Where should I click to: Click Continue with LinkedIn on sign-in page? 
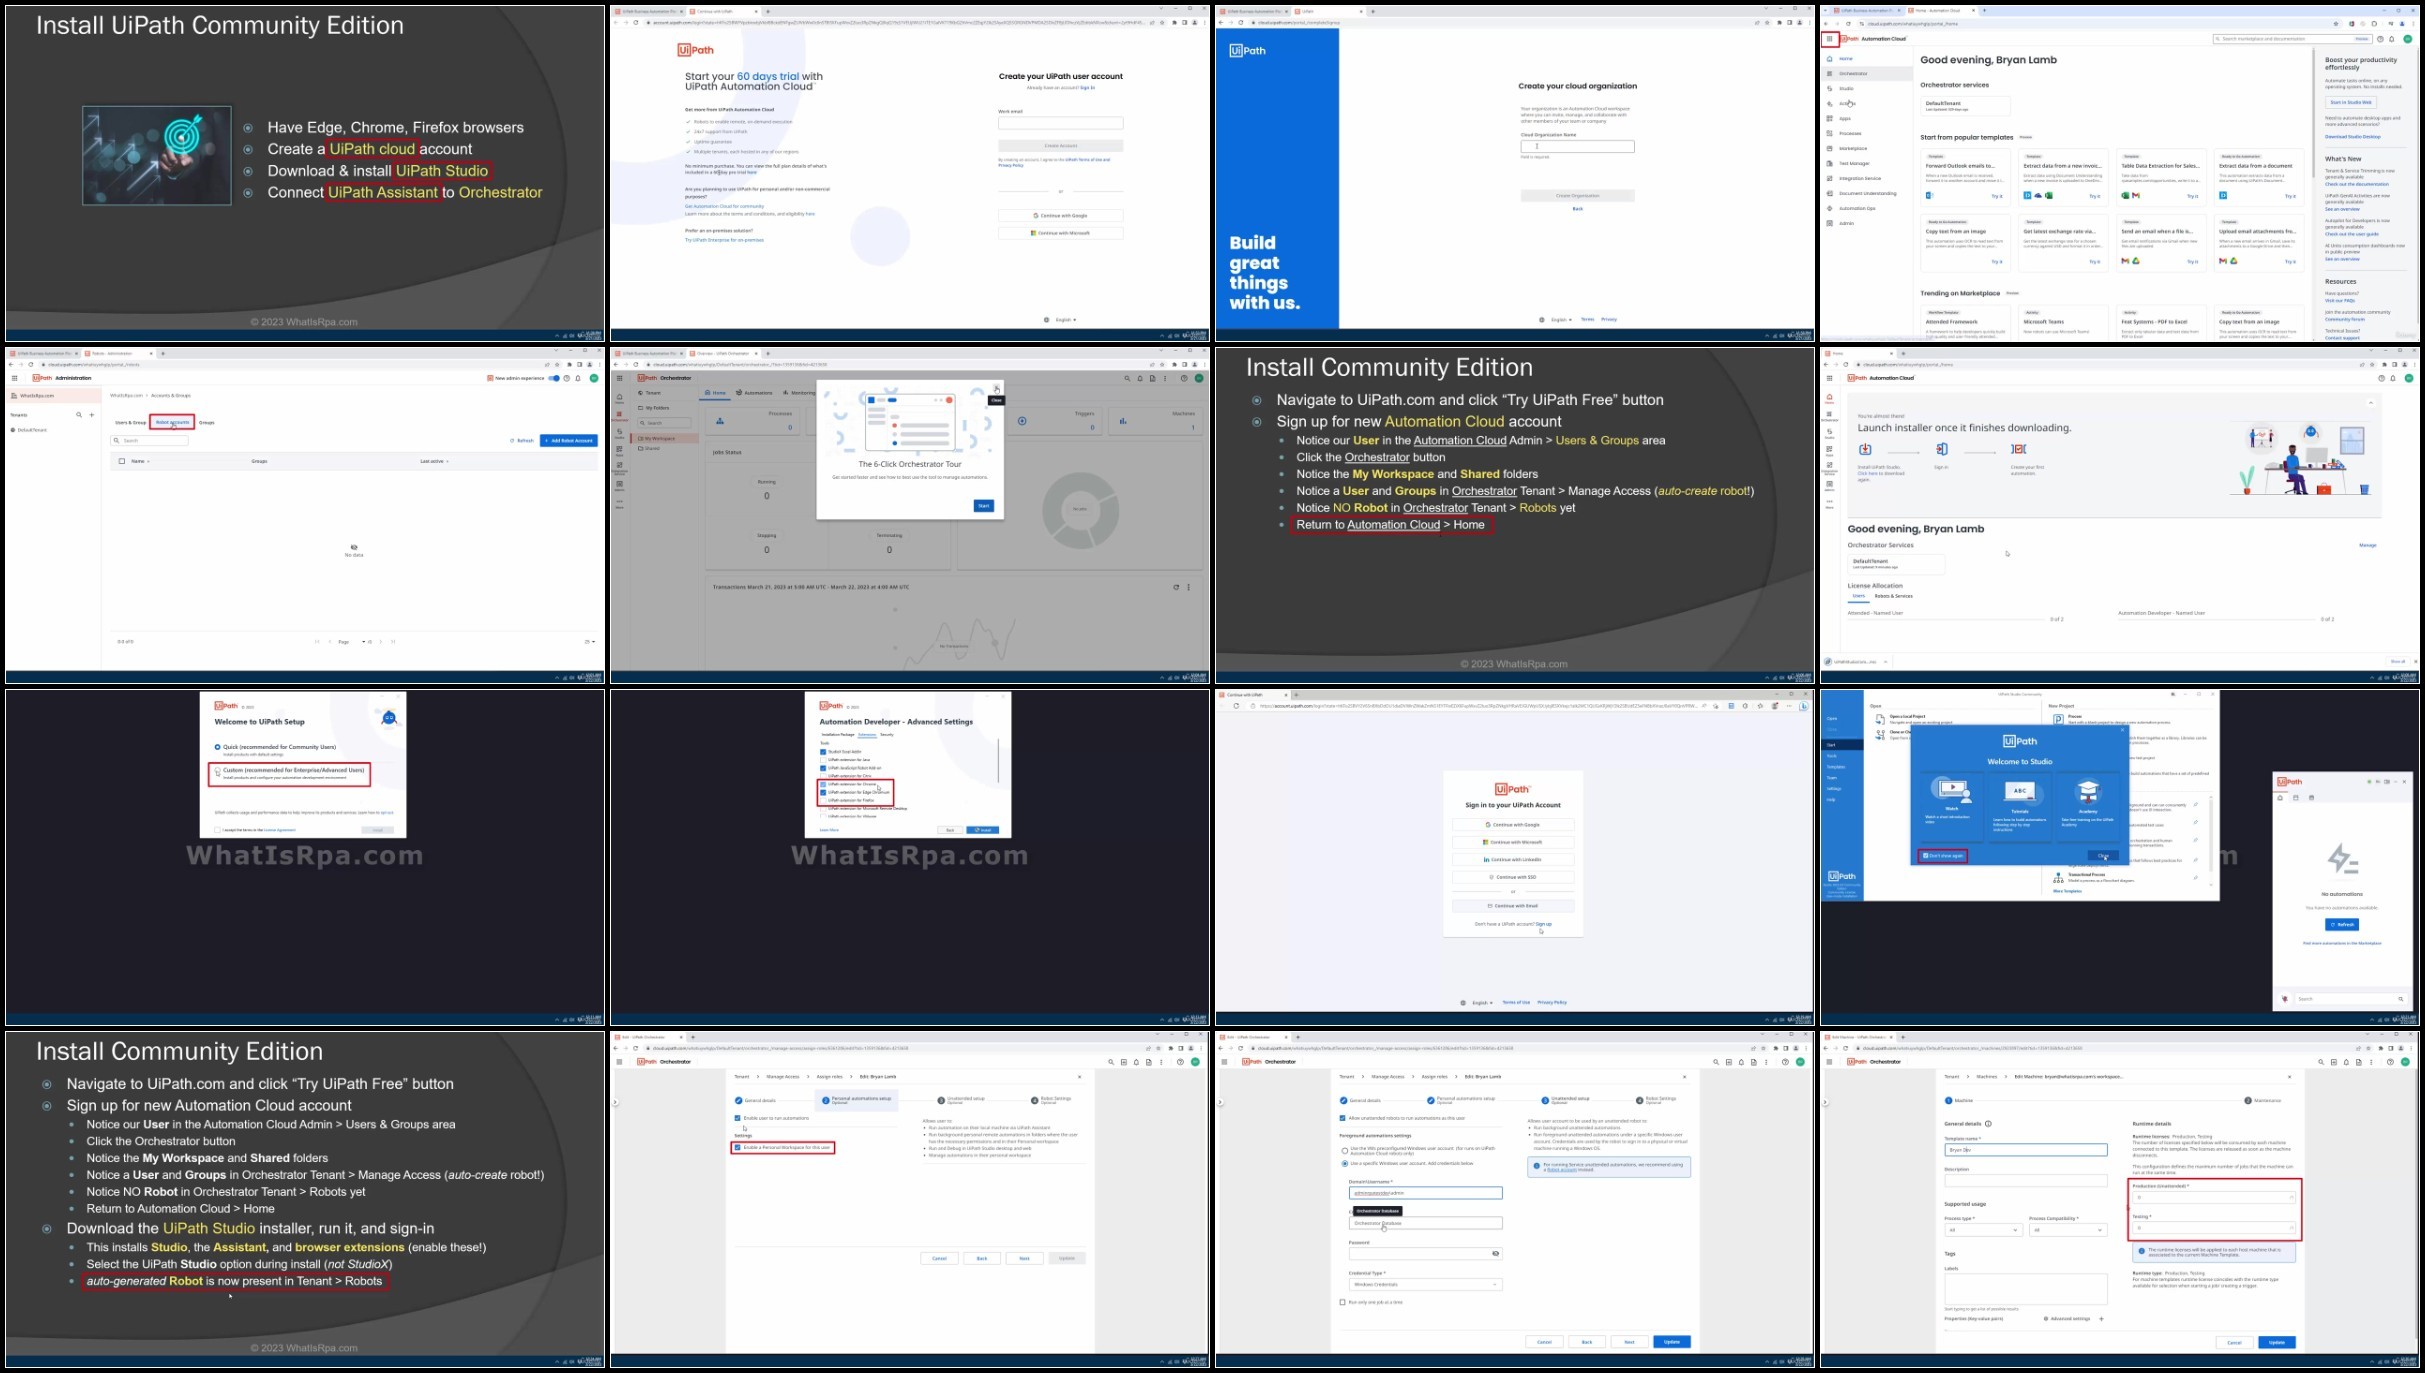click(x=1513, y=860)
